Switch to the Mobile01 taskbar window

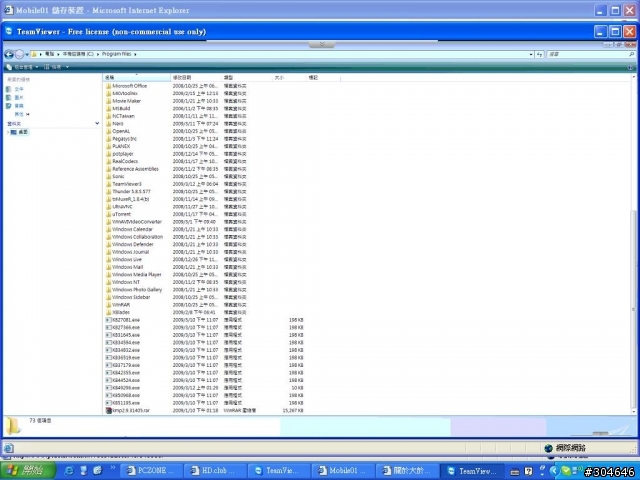342,471
